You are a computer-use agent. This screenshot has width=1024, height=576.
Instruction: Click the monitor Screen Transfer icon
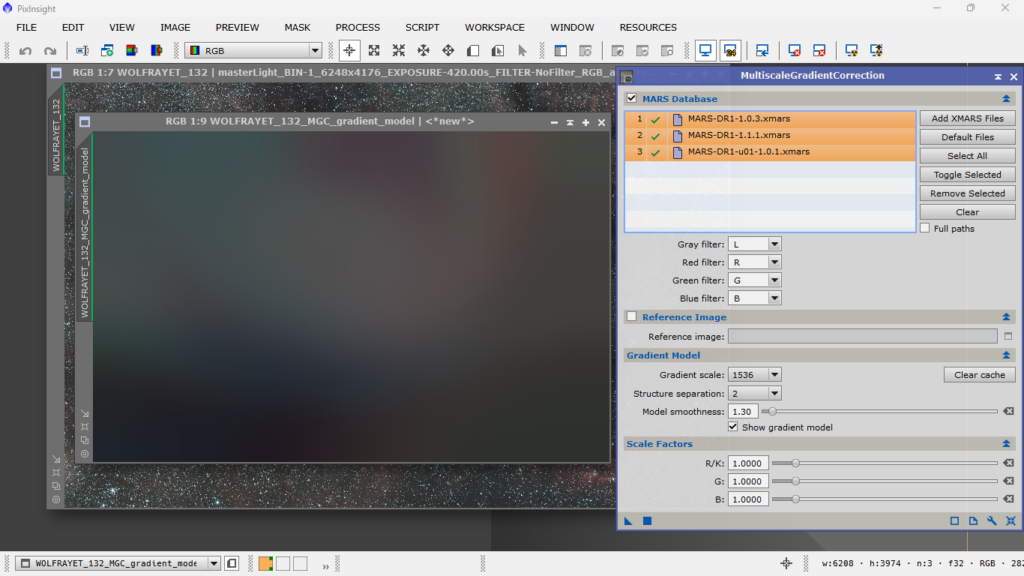click(x=705, y=50)
